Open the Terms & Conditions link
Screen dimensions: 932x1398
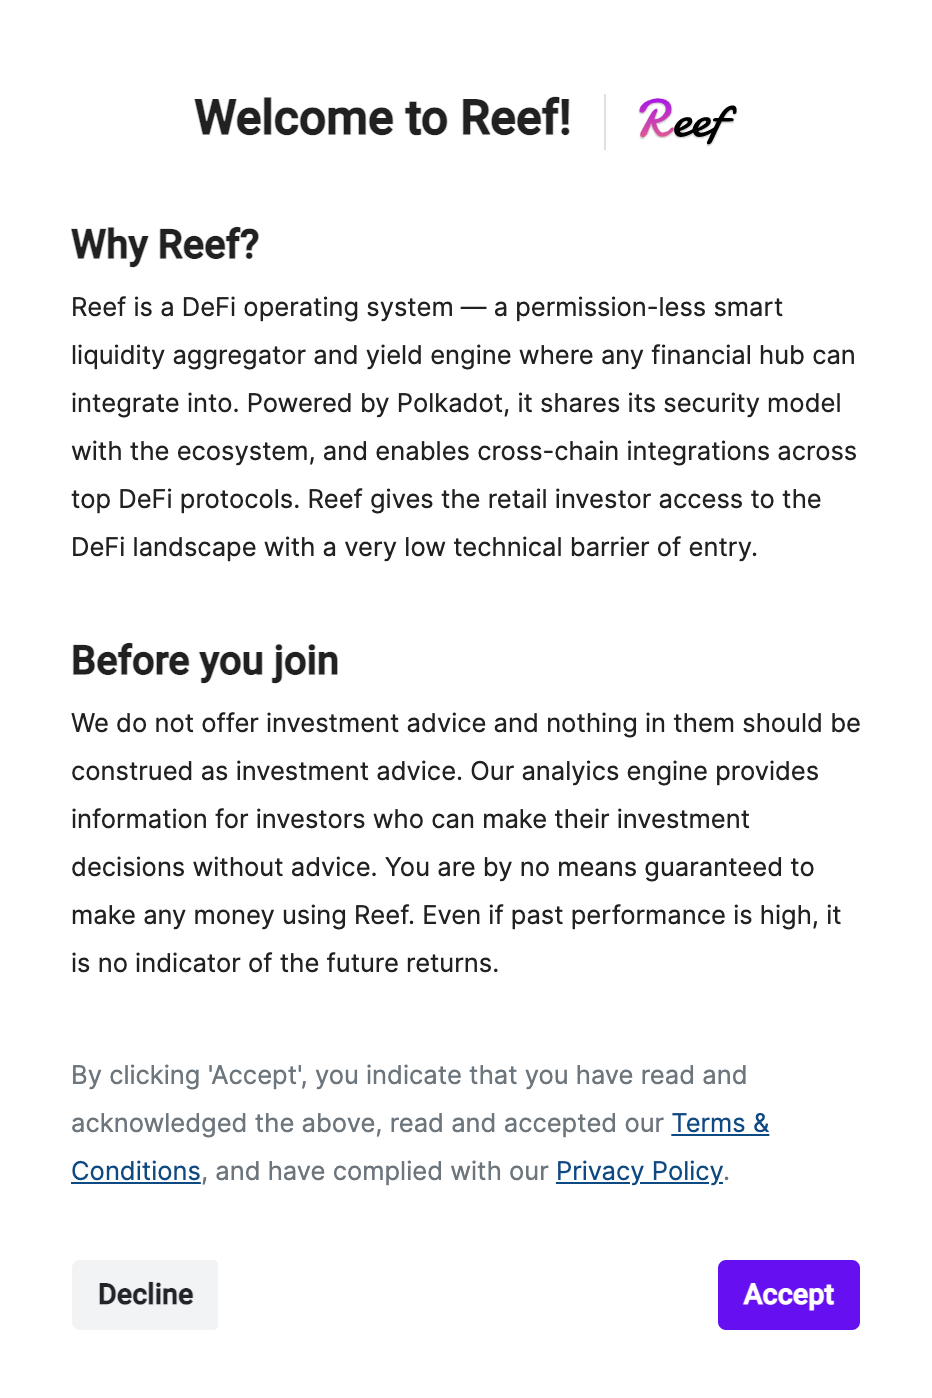pyautogui.click(x=720, y=1123)
